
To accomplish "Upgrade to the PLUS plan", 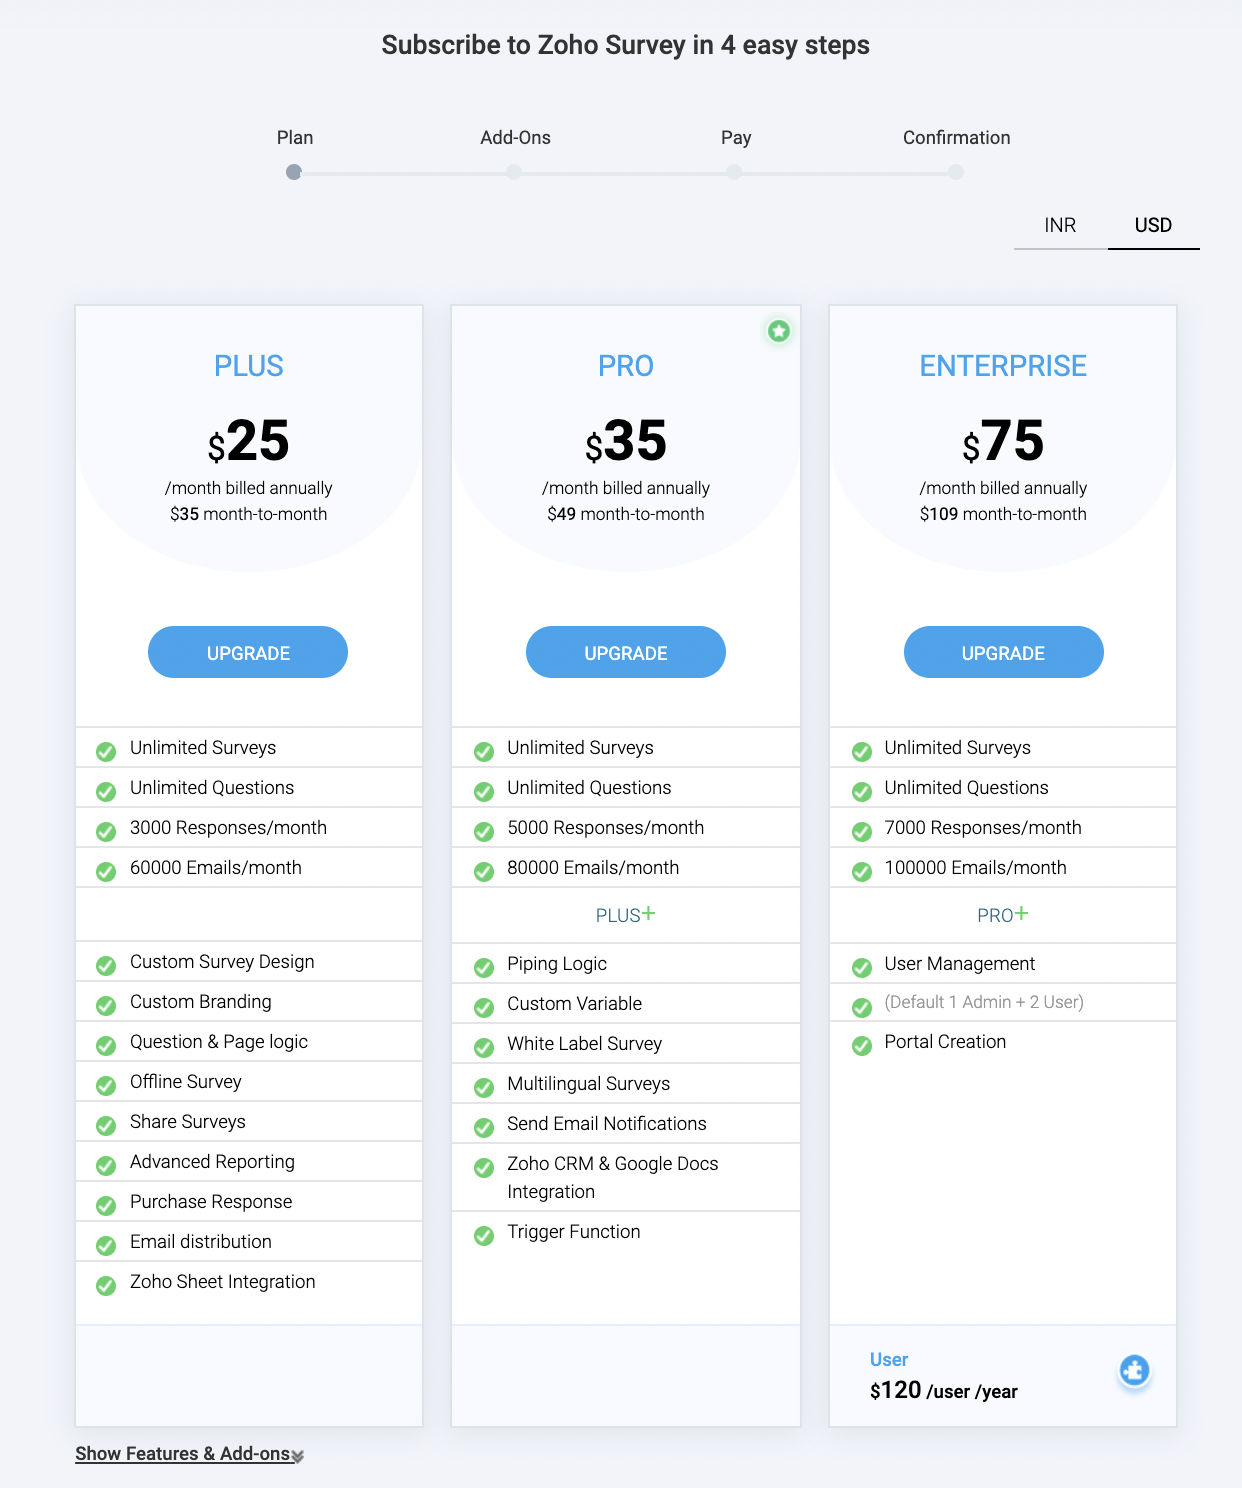I will 248,652.
